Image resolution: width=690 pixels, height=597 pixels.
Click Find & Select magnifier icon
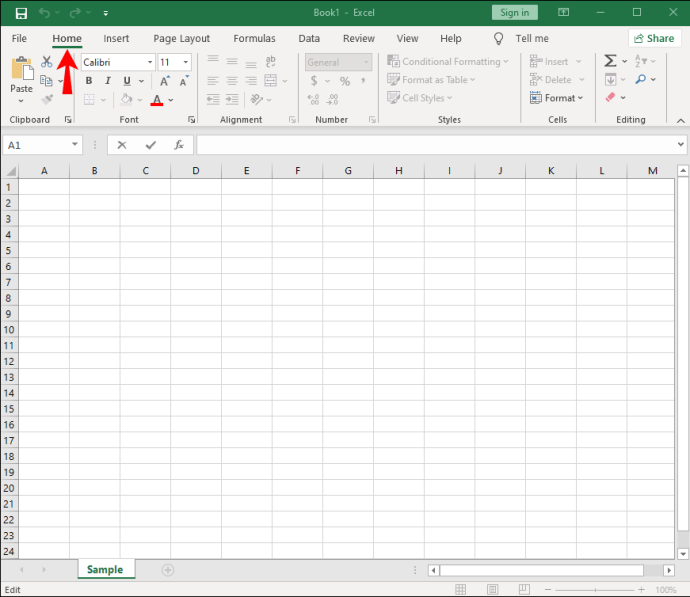tap(641, 79)
